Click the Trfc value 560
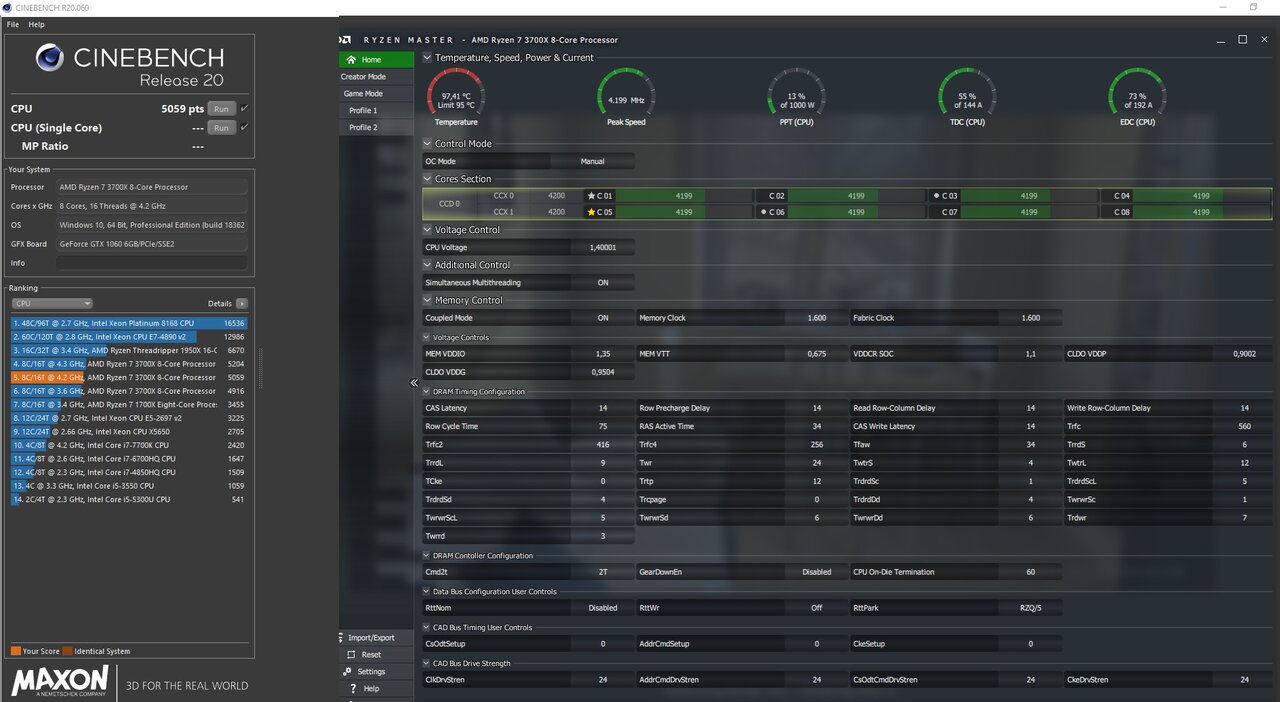The width and height of the screenshot is (1280, 702). point(1245,426)
